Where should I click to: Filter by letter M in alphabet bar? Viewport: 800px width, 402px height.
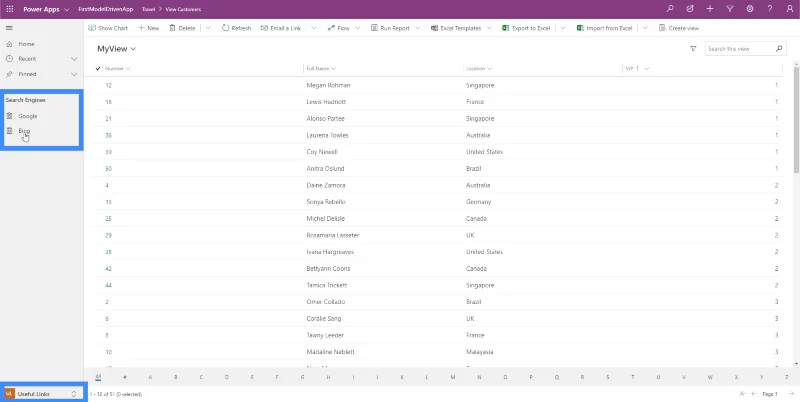[453, 377]
